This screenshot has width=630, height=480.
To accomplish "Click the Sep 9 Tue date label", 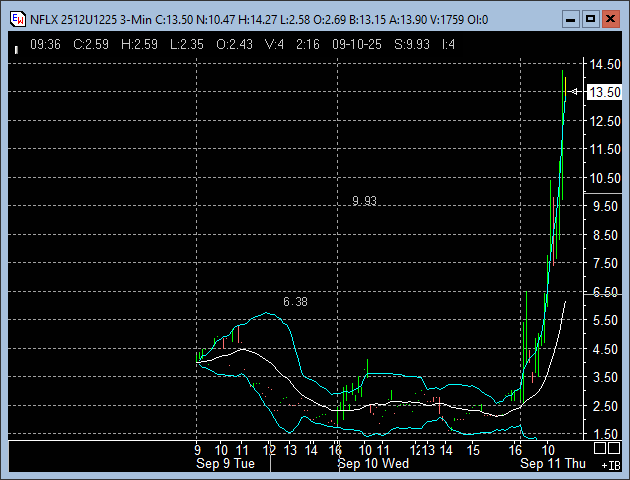I will click(x=225, y=464).
